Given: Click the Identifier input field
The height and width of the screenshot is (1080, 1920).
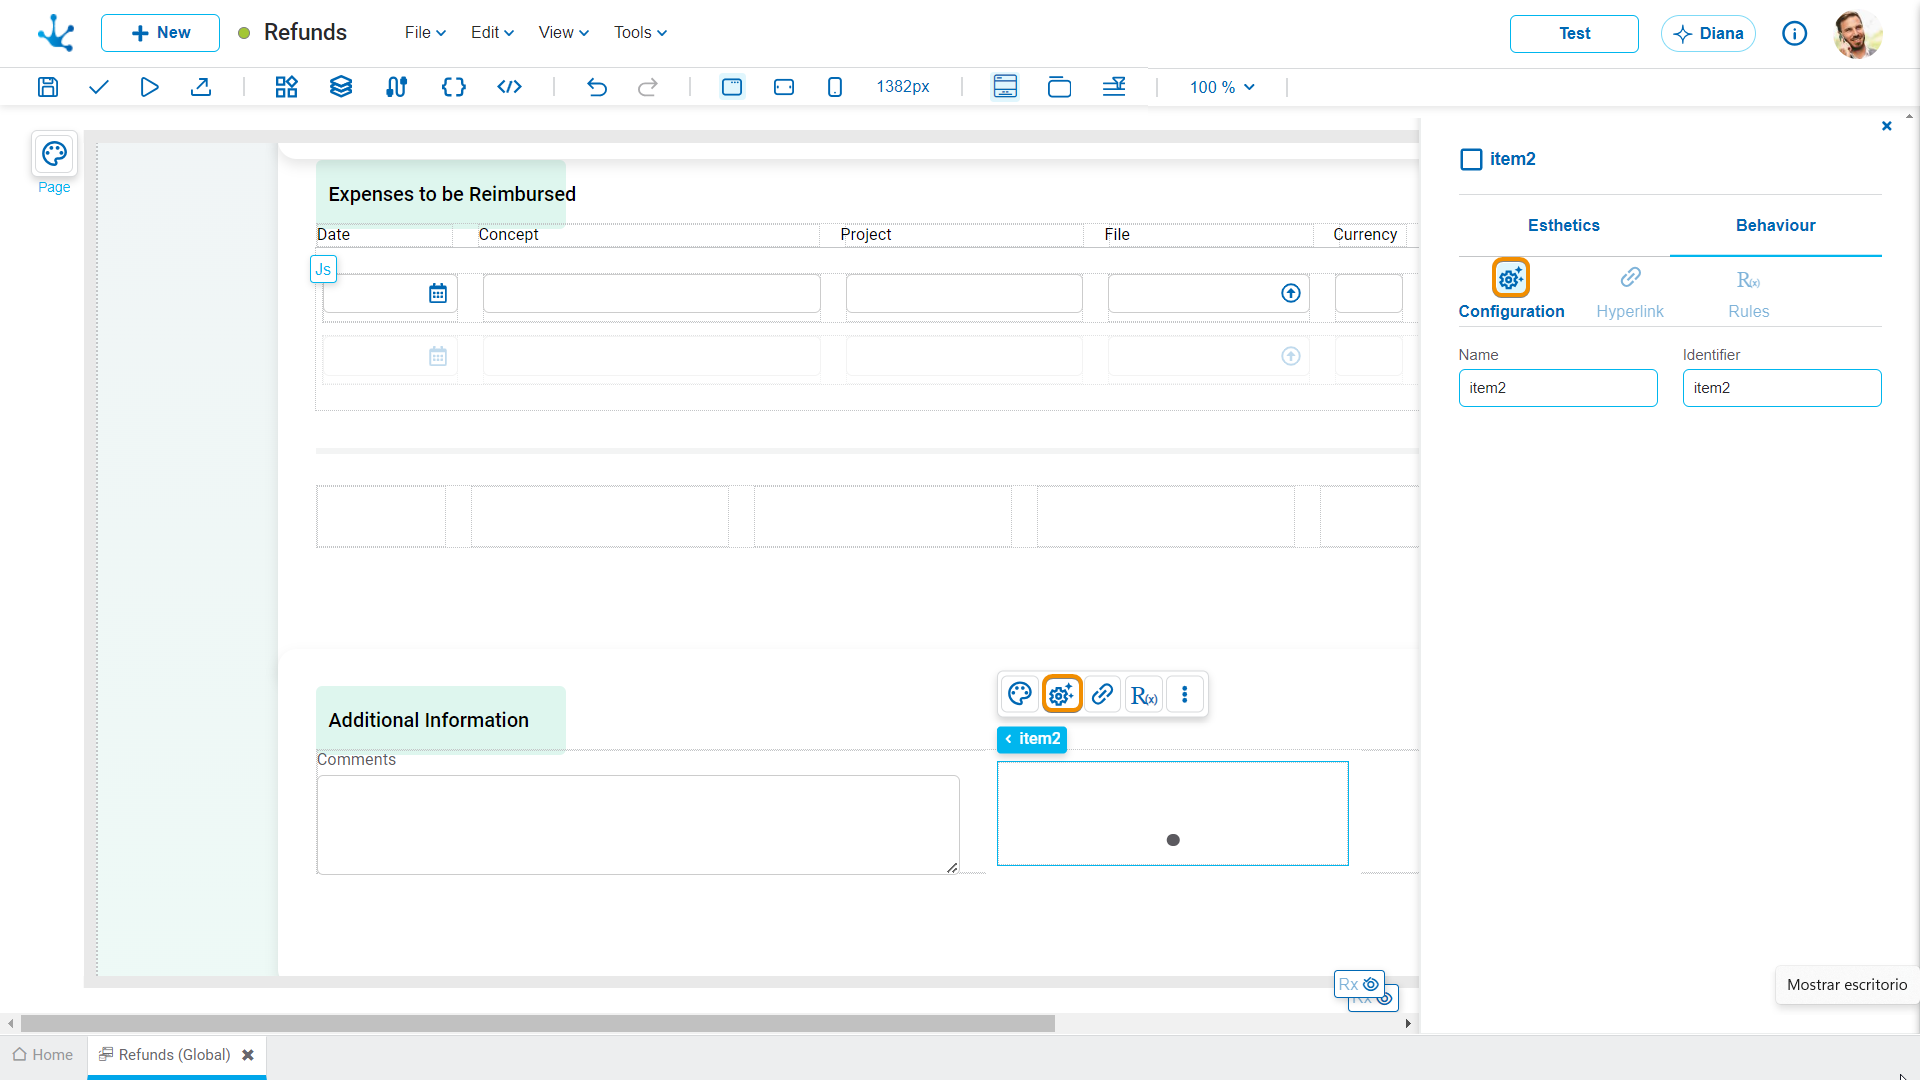Looking at the screenshot, I should point(1782,388).
